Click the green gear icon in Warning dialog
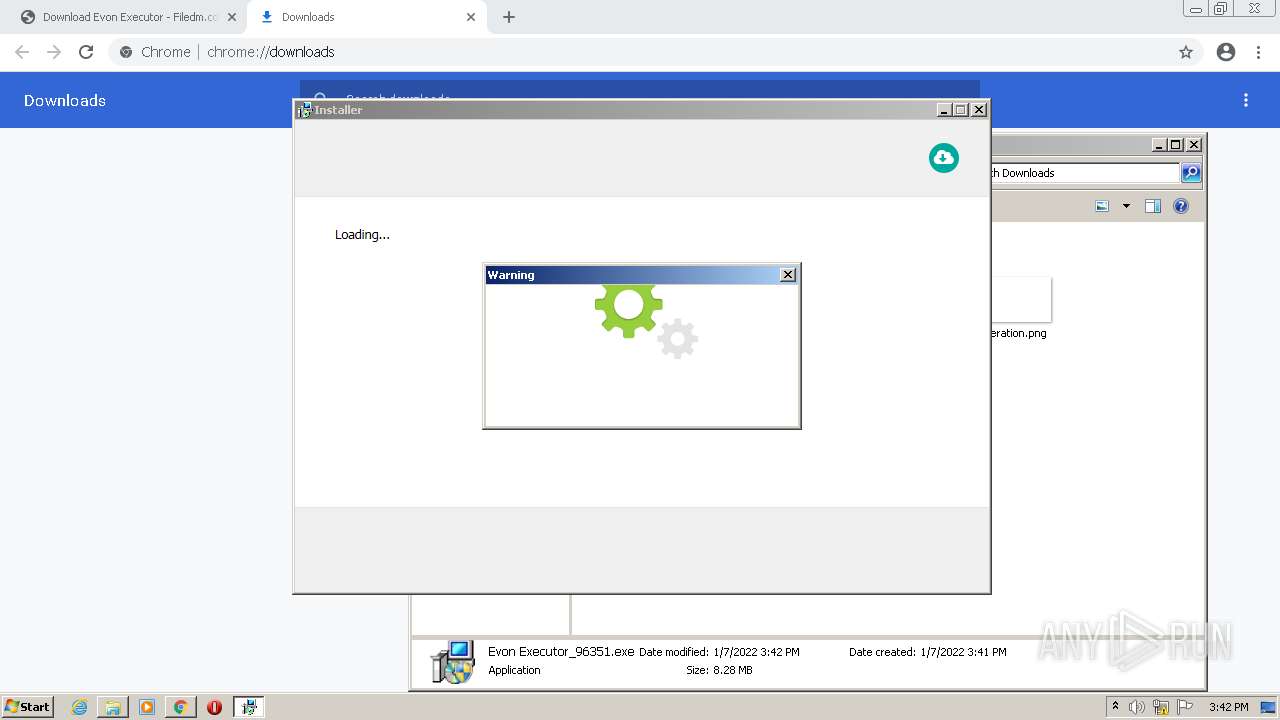Viewport: 1280px width, 720px height. [x=628, y=310]
